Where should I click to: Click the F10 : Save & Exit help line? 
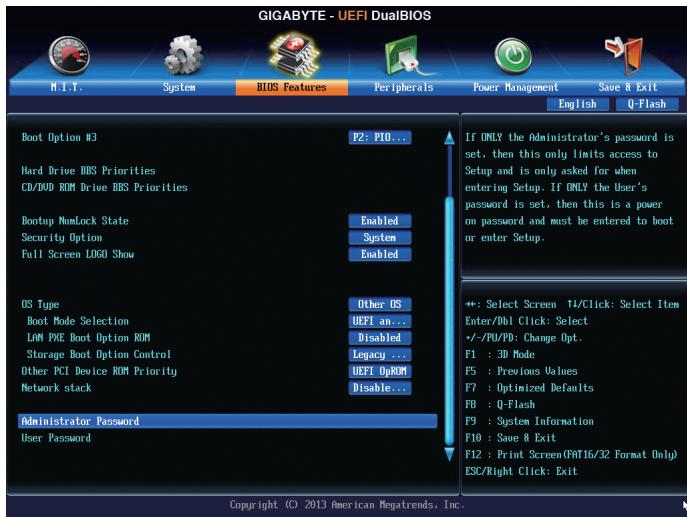(x=510, y=438)
